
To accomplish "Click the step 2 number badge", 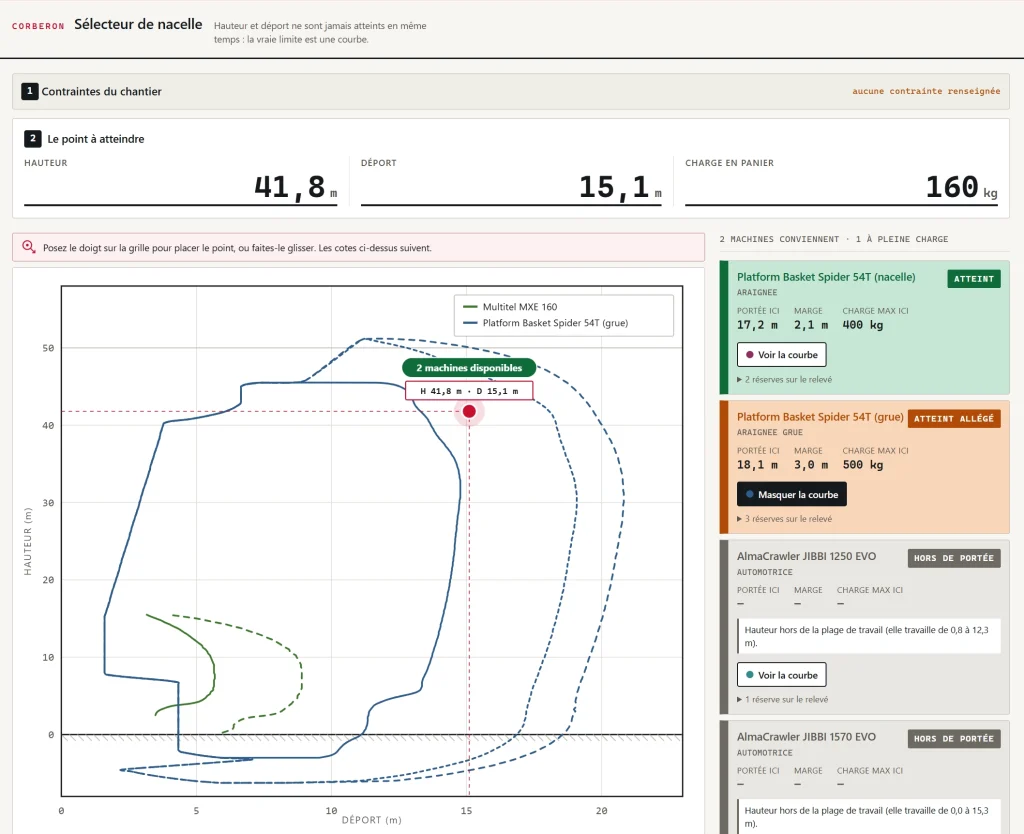I will (x=33, y=138).
